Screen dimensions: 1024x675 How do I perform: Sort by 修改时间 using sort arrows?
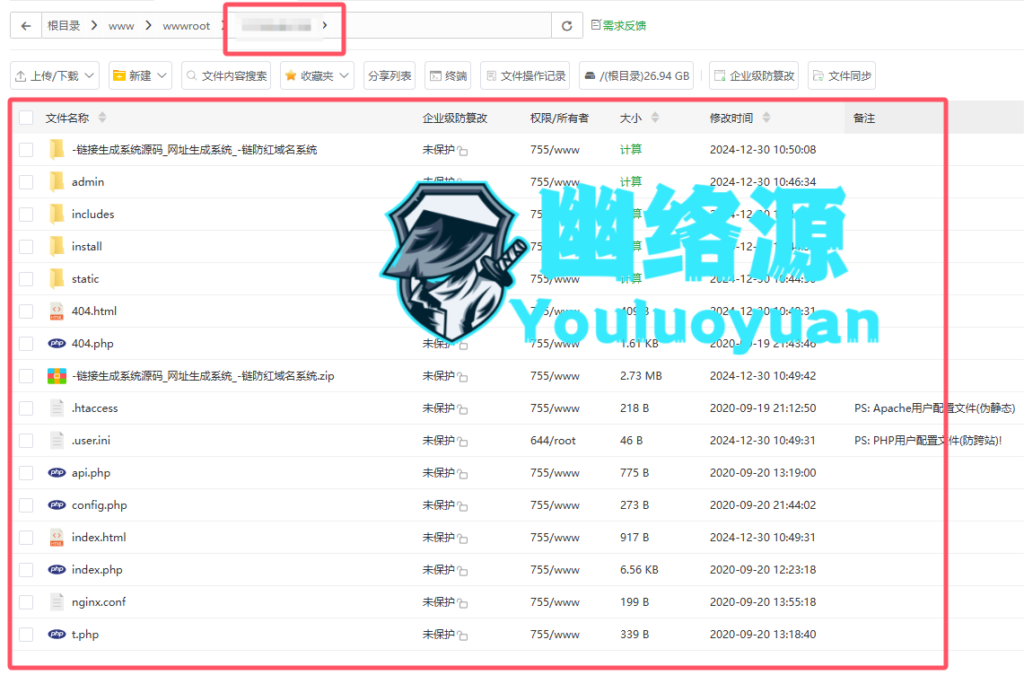[x=766, y=118]
